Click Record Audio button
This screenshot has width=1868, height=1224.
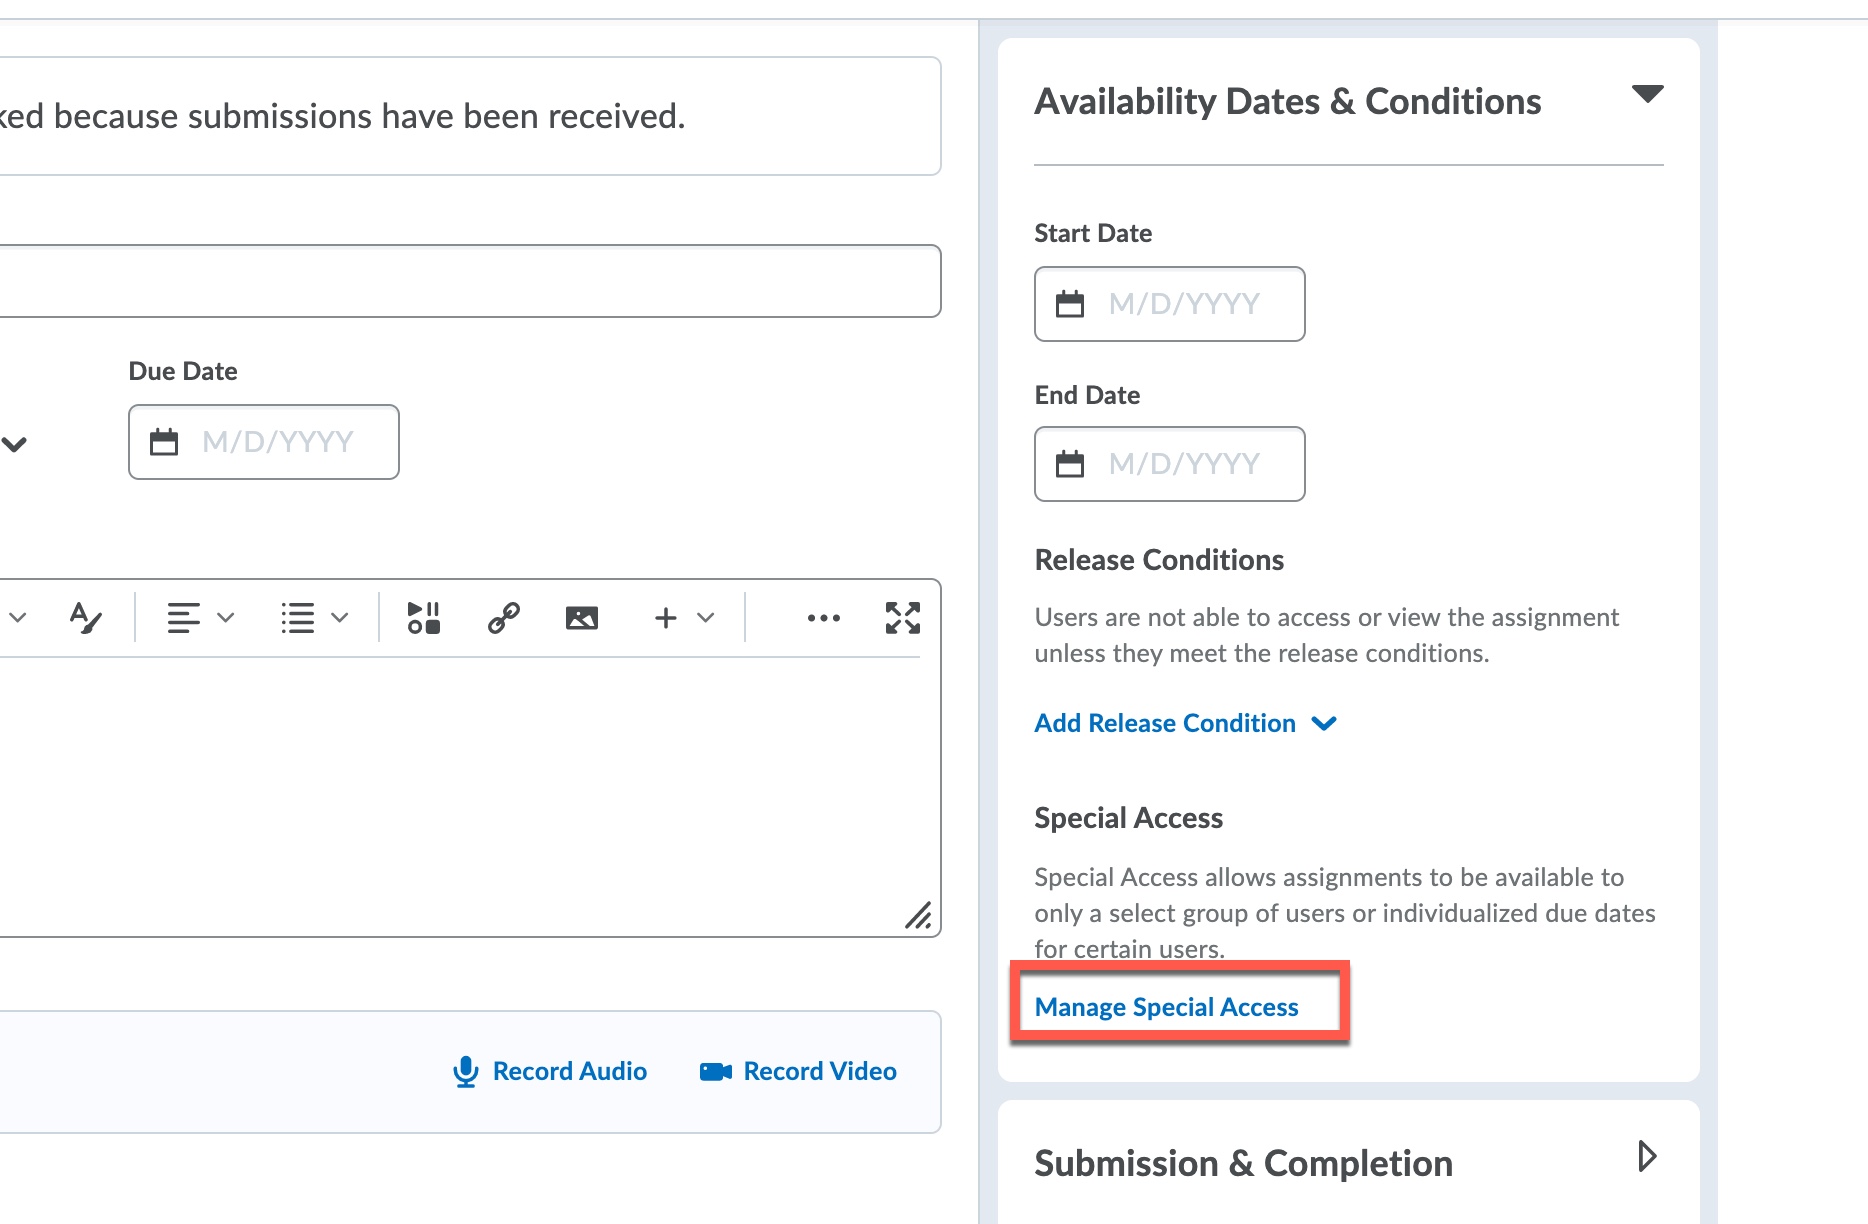pyautogui.click(x=550, y=1071)
